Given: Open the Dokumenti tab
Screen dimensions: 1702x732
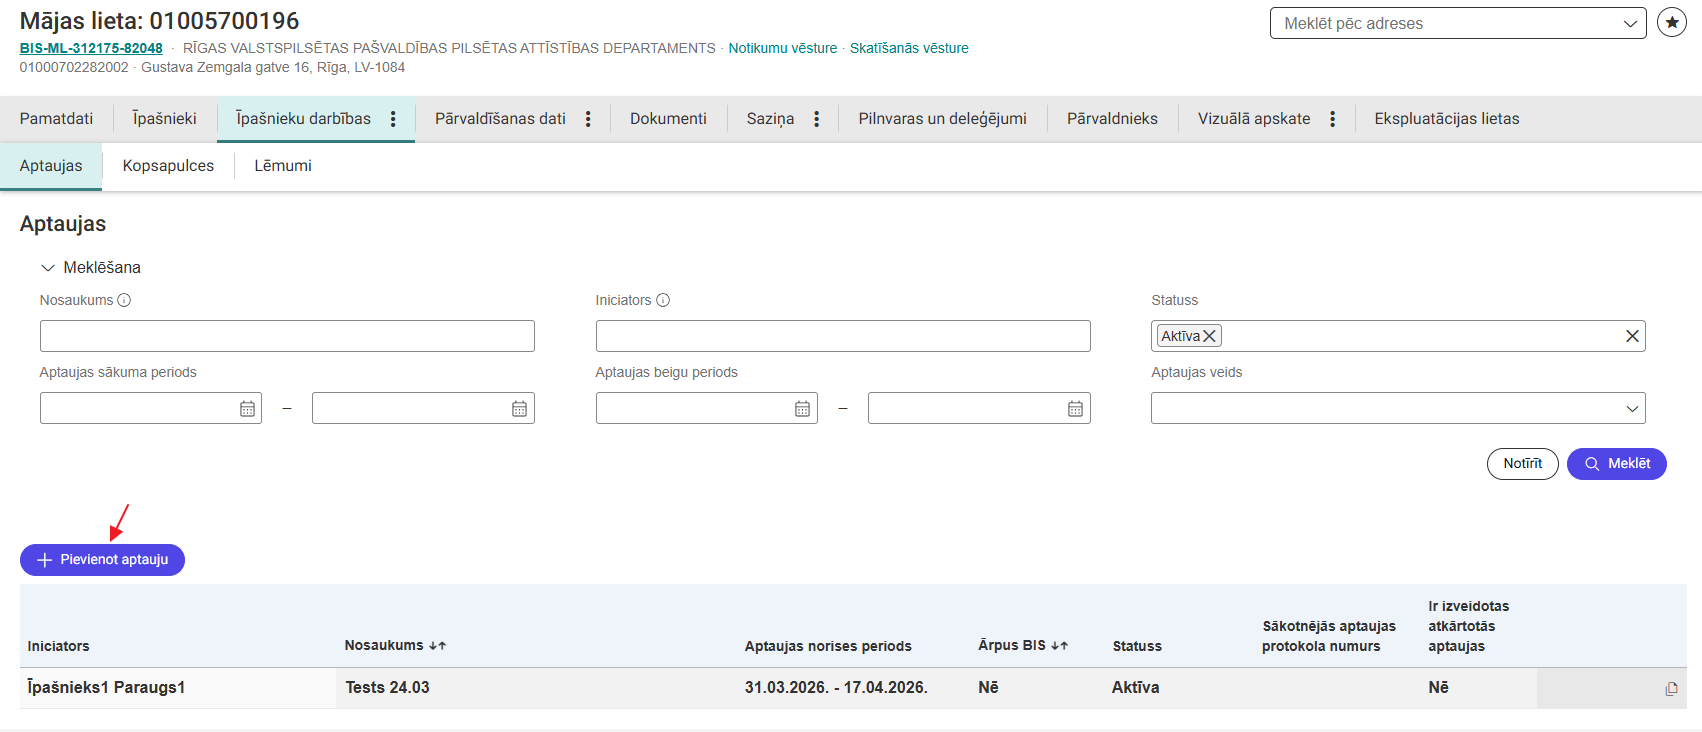Looking at the screenshot, I should [x=668, y=119].
